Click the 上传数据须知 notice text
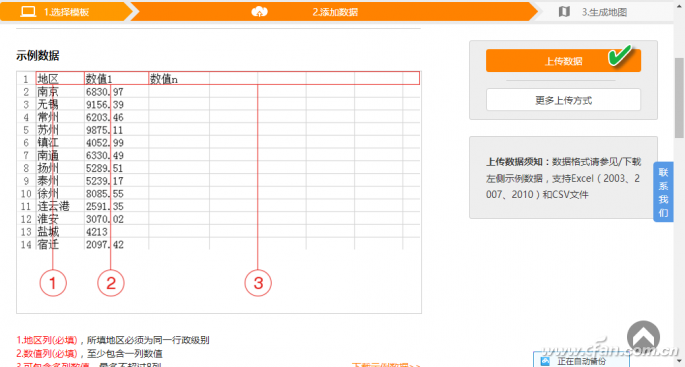 (563, 178)
